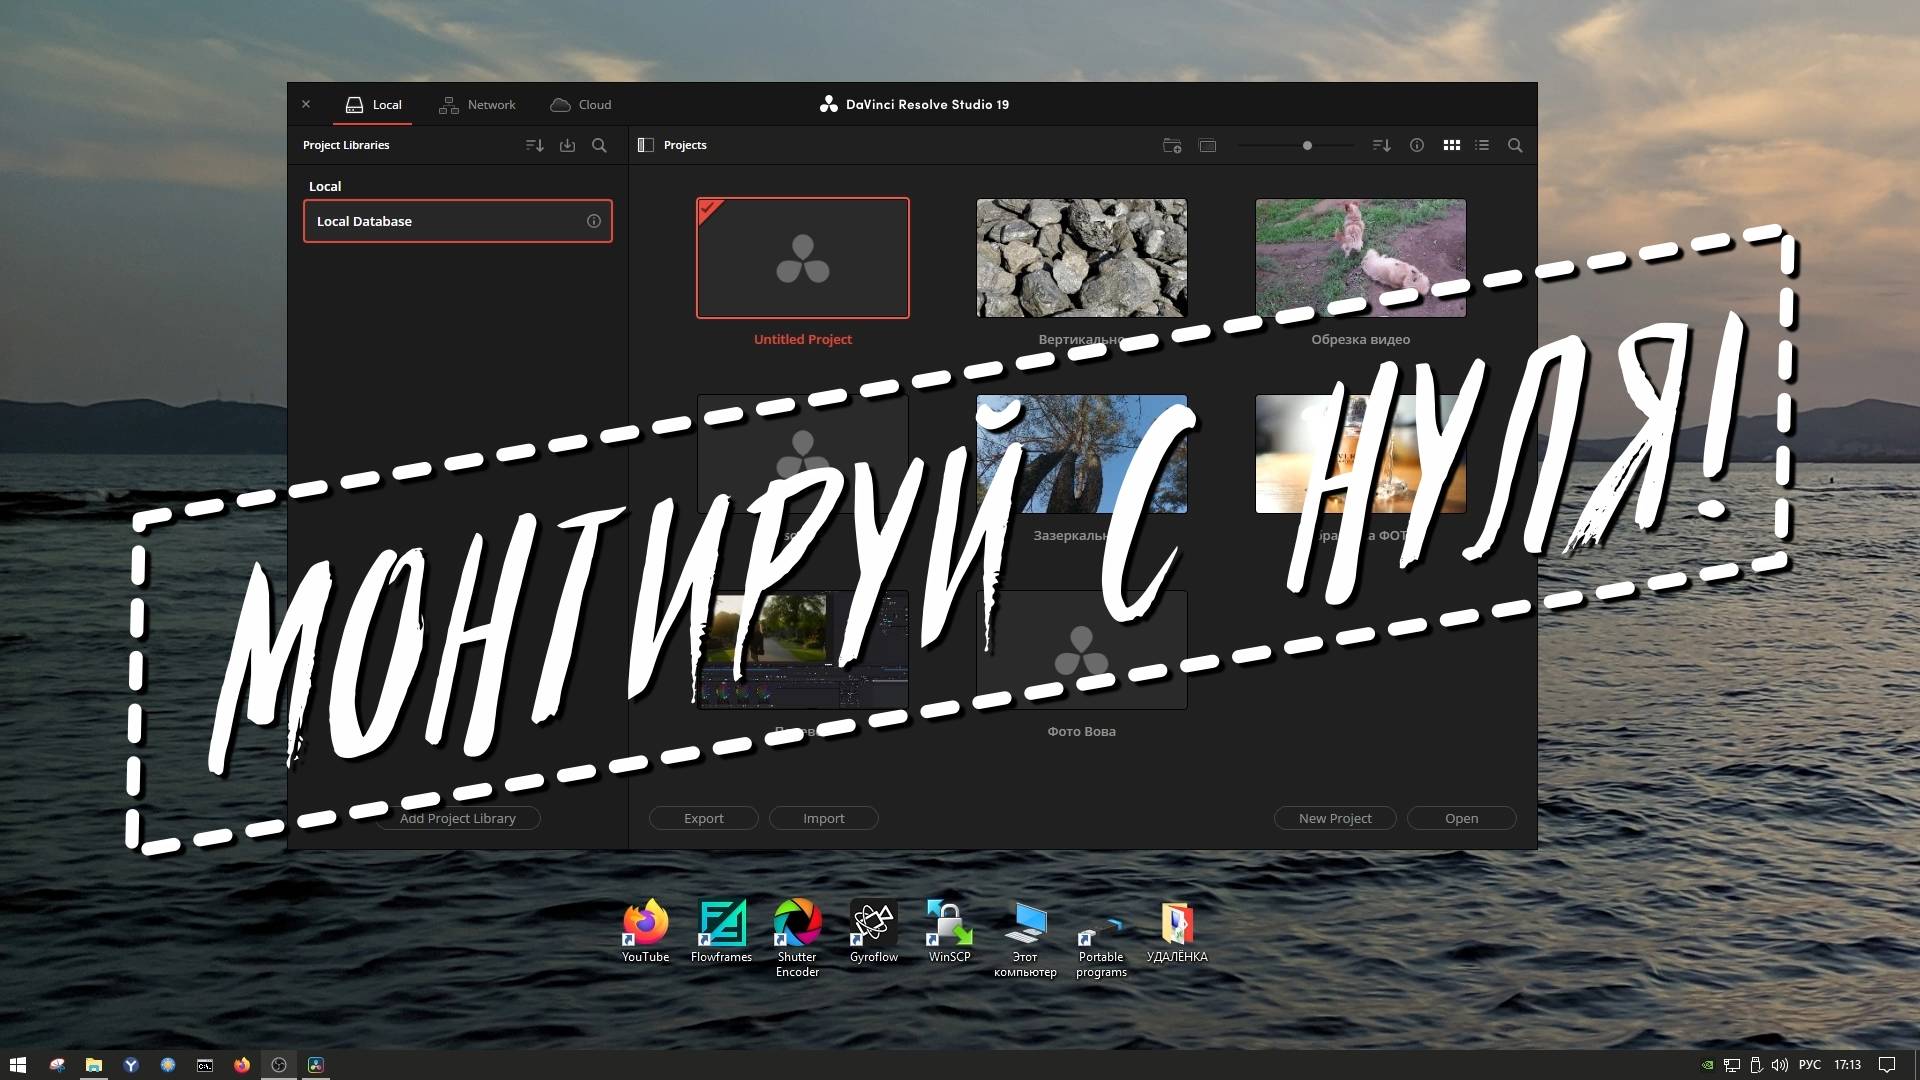Switch to the Cloud tab
The image size is (1920, 1080).
(580, 104)
